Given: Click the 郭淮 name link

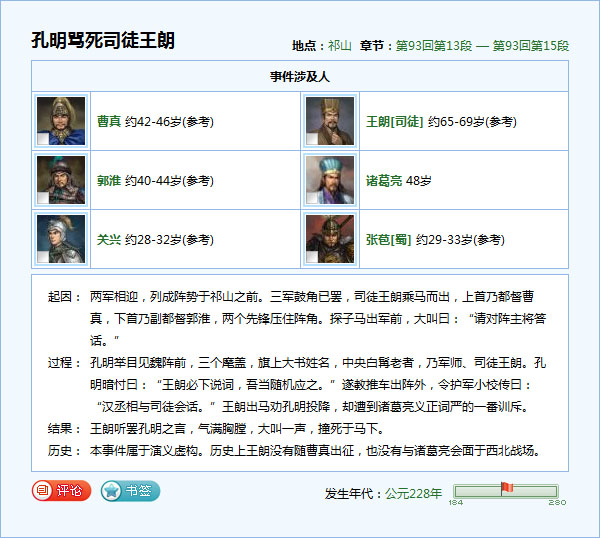Looking at the screenshot, I should pyautogui.click(x=108, y=181).
